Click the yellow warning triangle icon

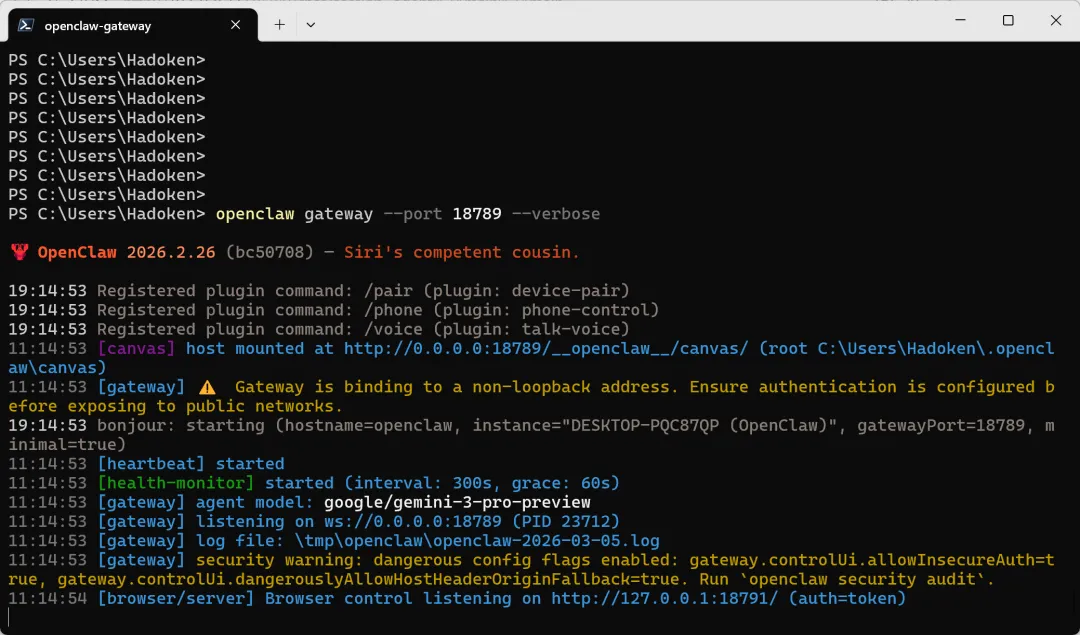click(207, 387)
